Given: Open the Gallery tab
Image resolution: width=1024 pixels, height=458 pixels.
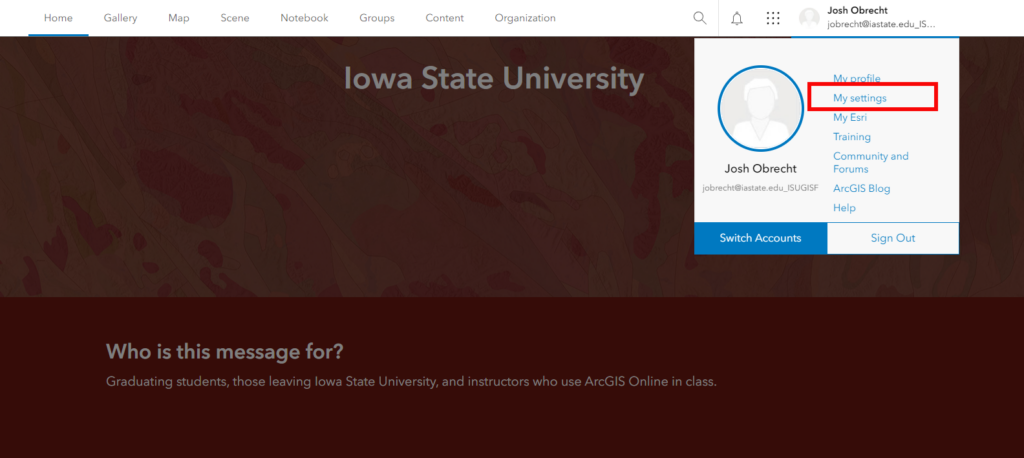Looking at the screenshot, I should tap(120, 18).
